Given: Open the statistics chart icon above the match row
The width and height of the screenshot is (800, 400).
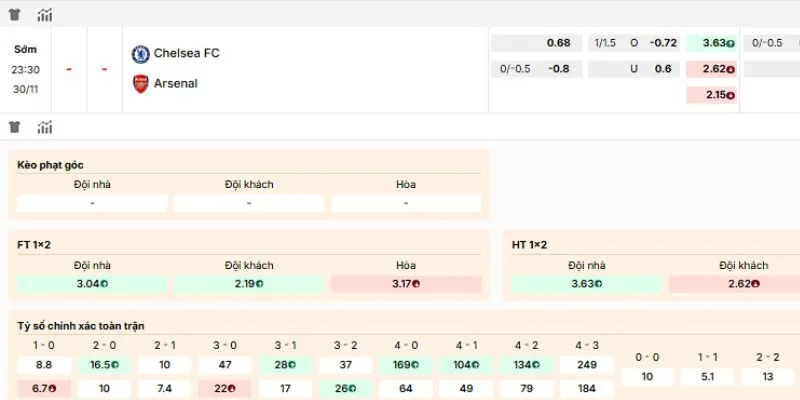Looking at the screenshot, I should pyautogui.click(x=45, y=15).
